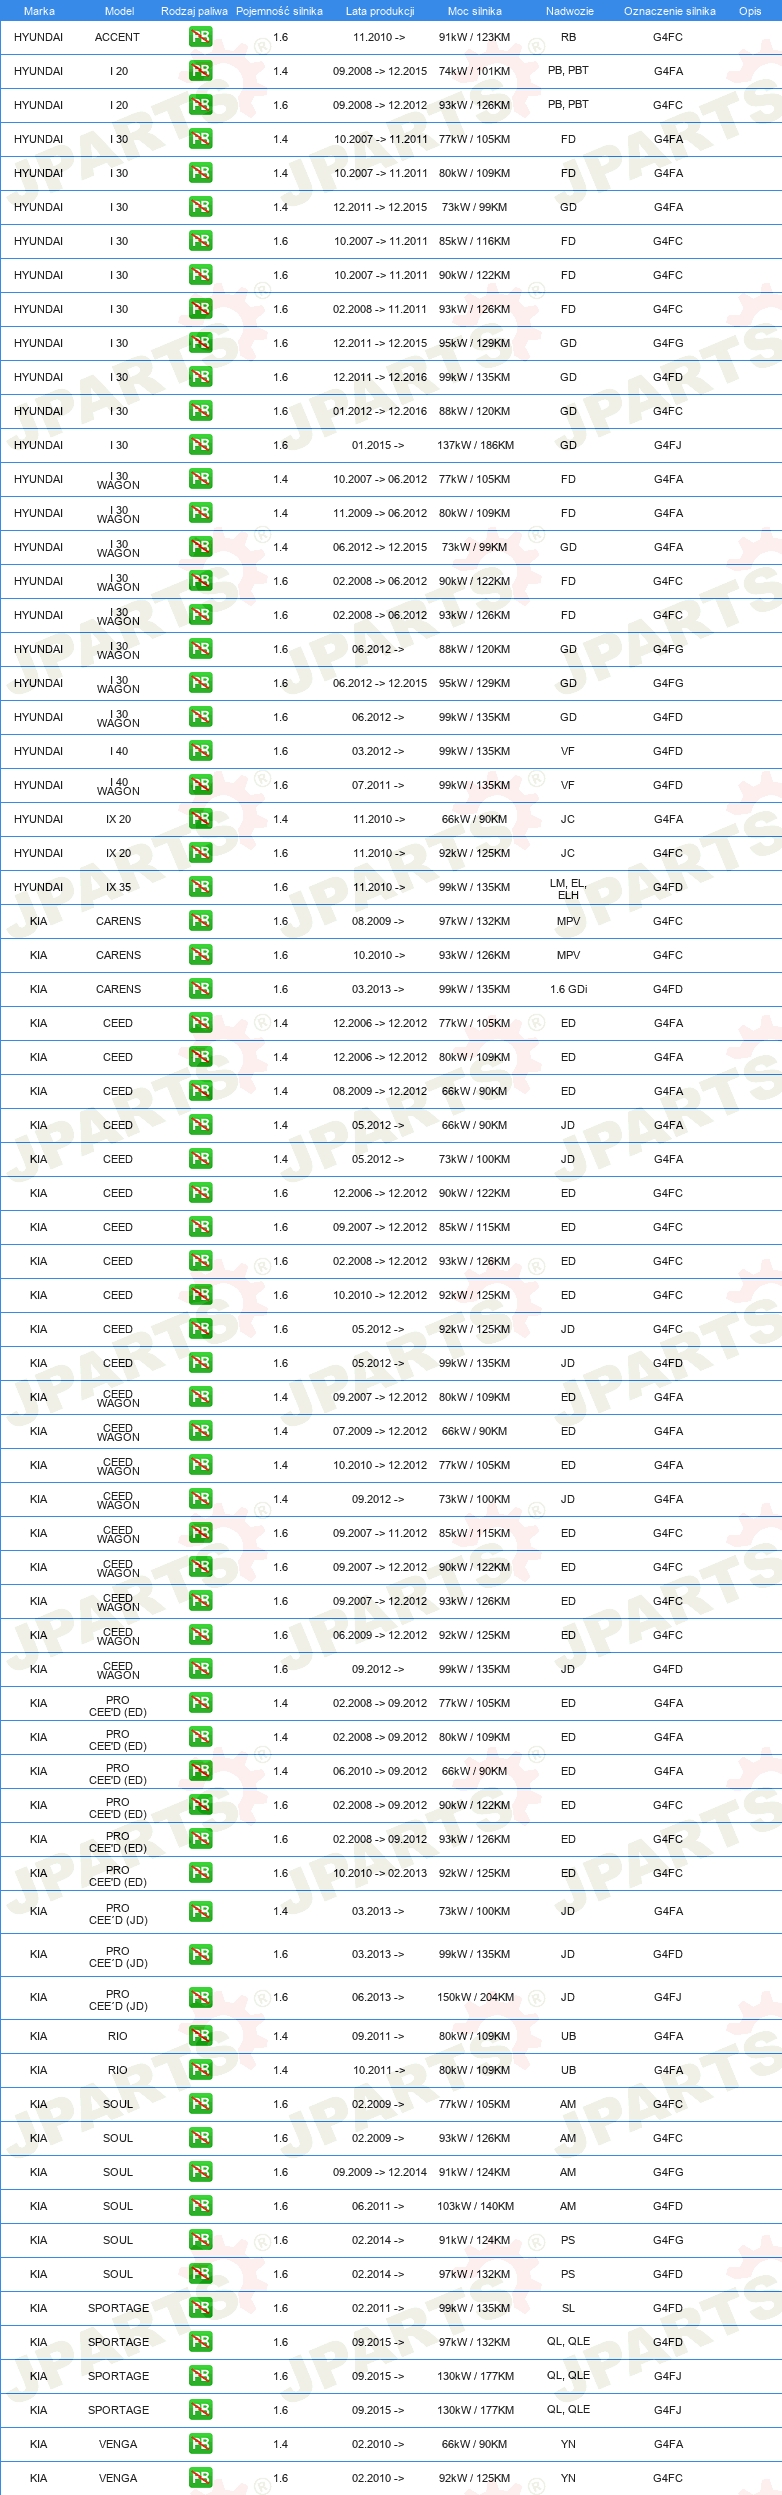Select the LM, EL, ELH body cell
Image resolution: width=782 pixels, height=2495 pixels.
click(x=568, y=889)
